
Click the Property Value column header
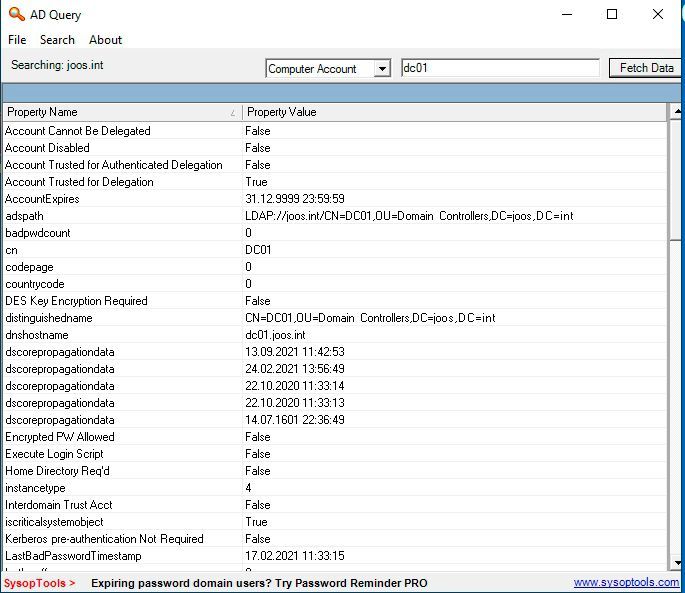tap(454, 112)
